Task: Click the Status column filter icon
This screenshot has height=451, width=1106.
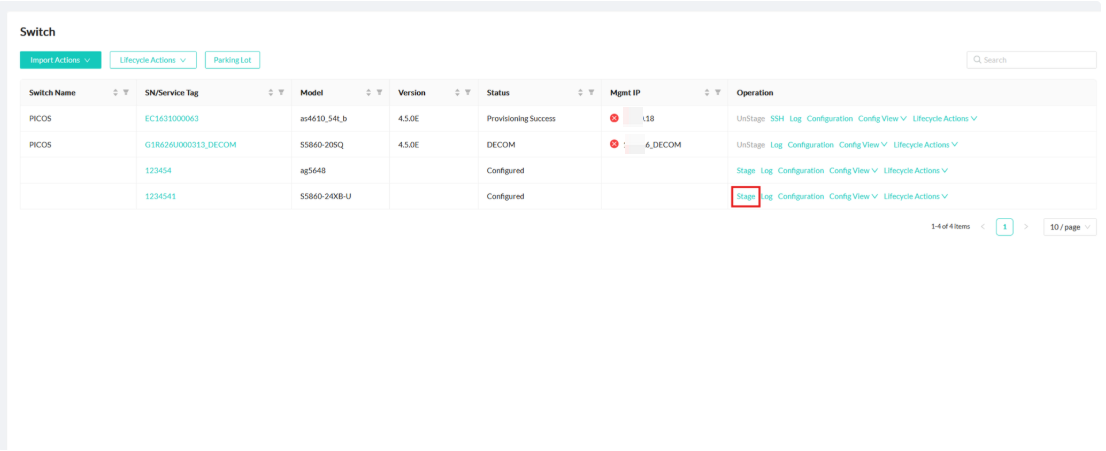Action: (591, 93)
